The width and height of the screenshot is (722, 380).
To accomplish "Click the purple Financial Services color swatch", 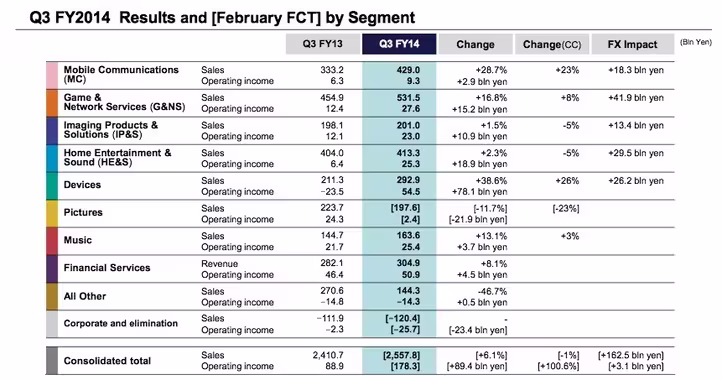I will (52, 269).
